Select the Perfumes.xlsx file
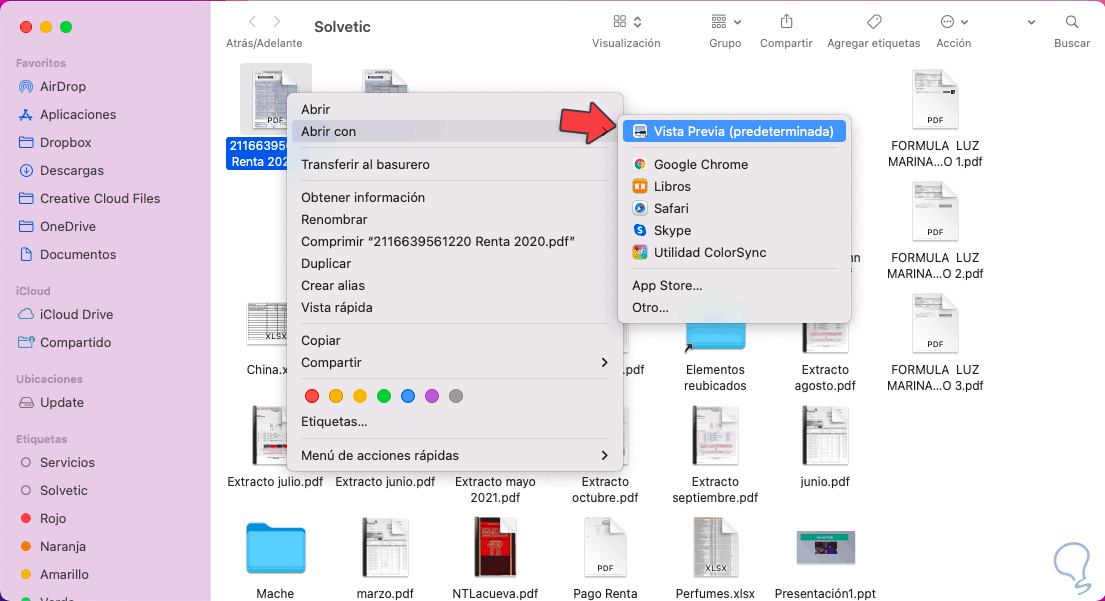 point(715,547)
